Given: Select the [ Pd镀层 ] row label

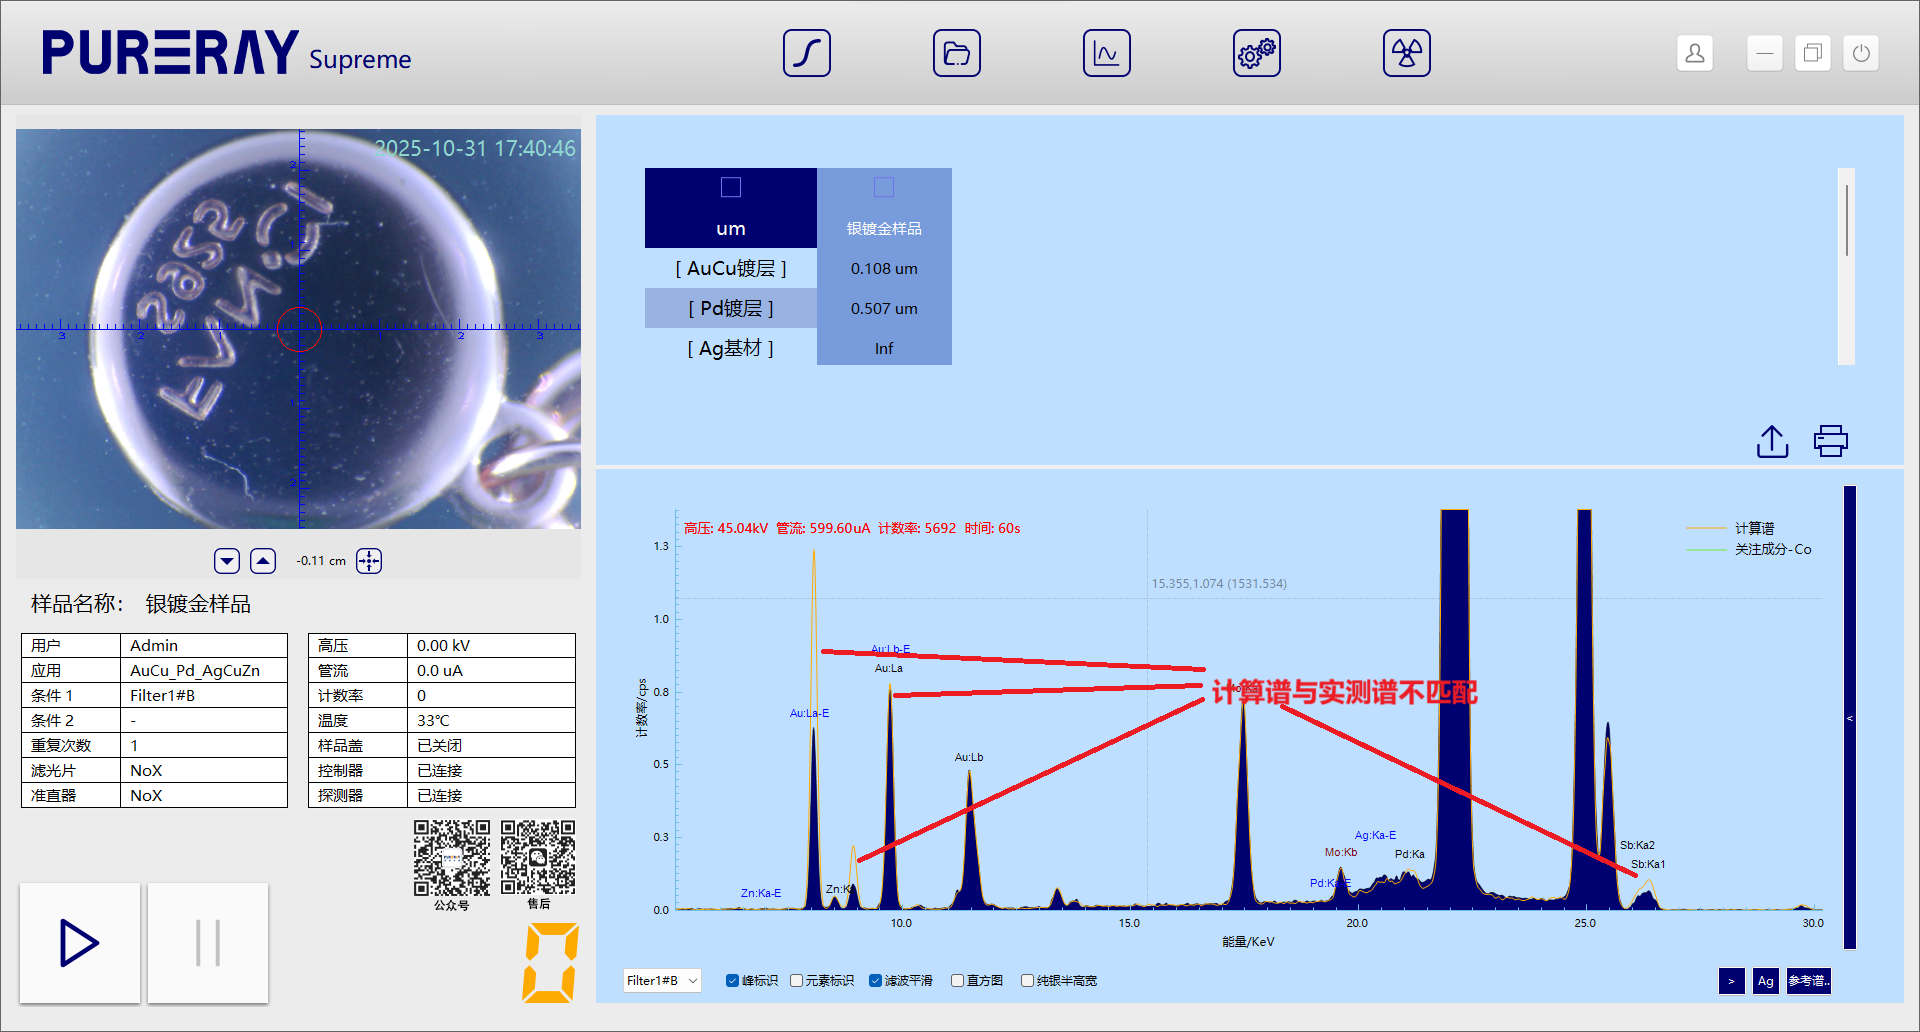Looking at the screenshot, I should [x=731, y=308].
